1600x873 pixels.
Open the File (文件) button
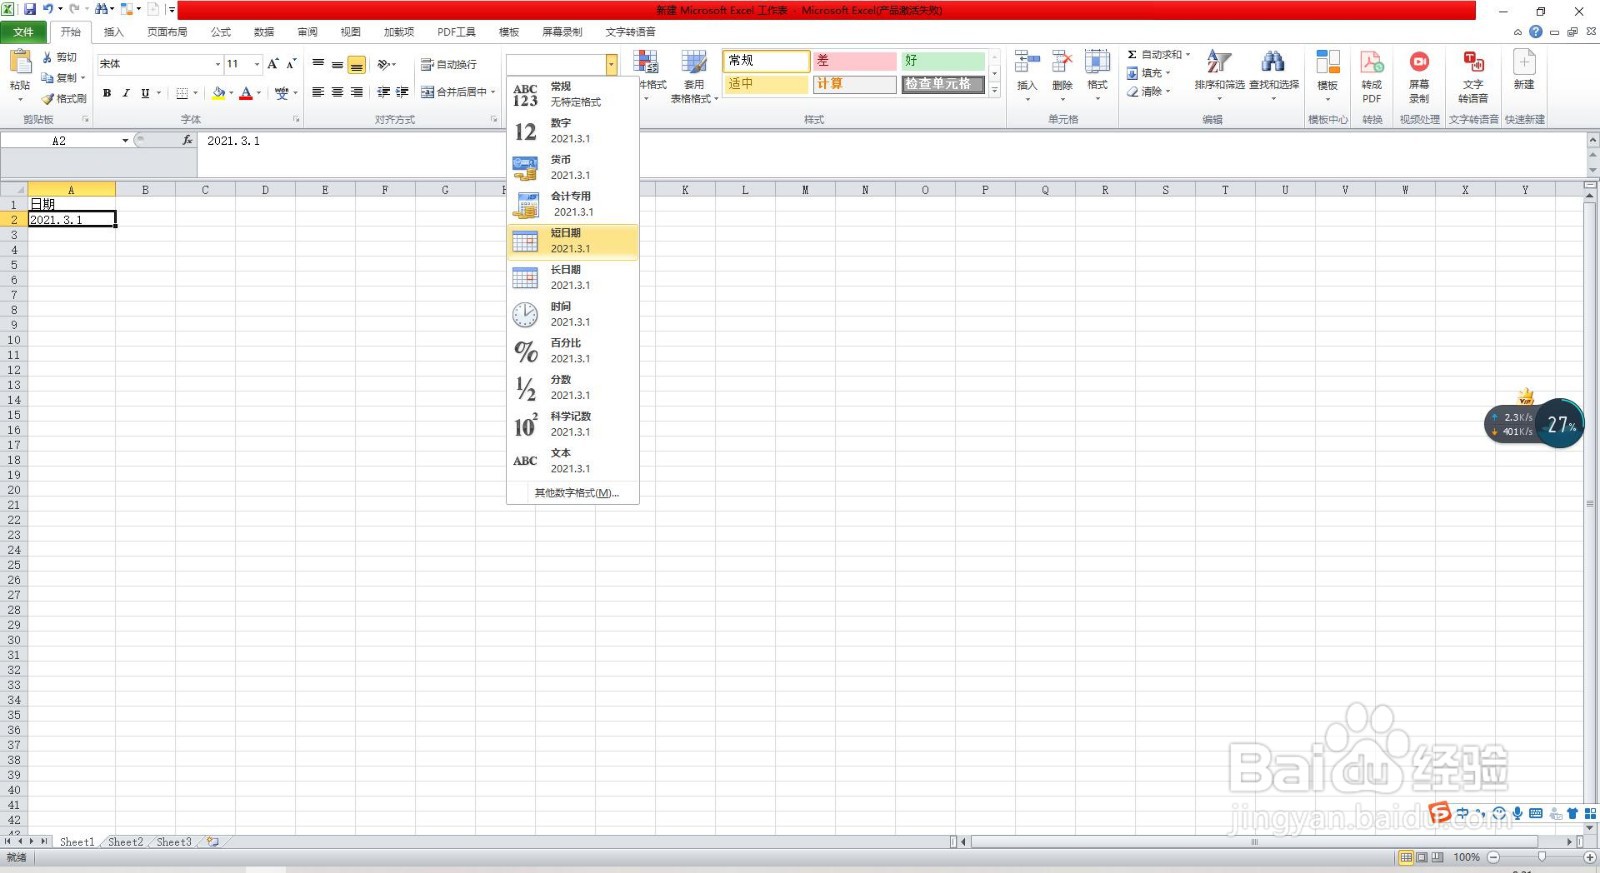[x=23, y=32]
